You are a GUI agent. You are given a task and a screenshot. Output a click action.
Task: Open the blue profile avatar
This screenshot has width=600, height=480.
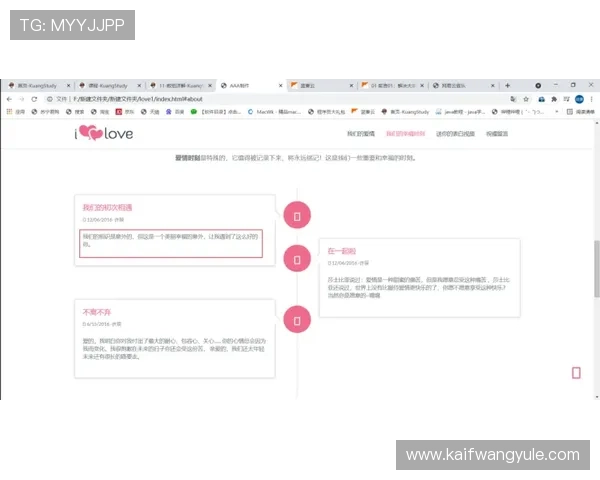(x=579, y=99)
